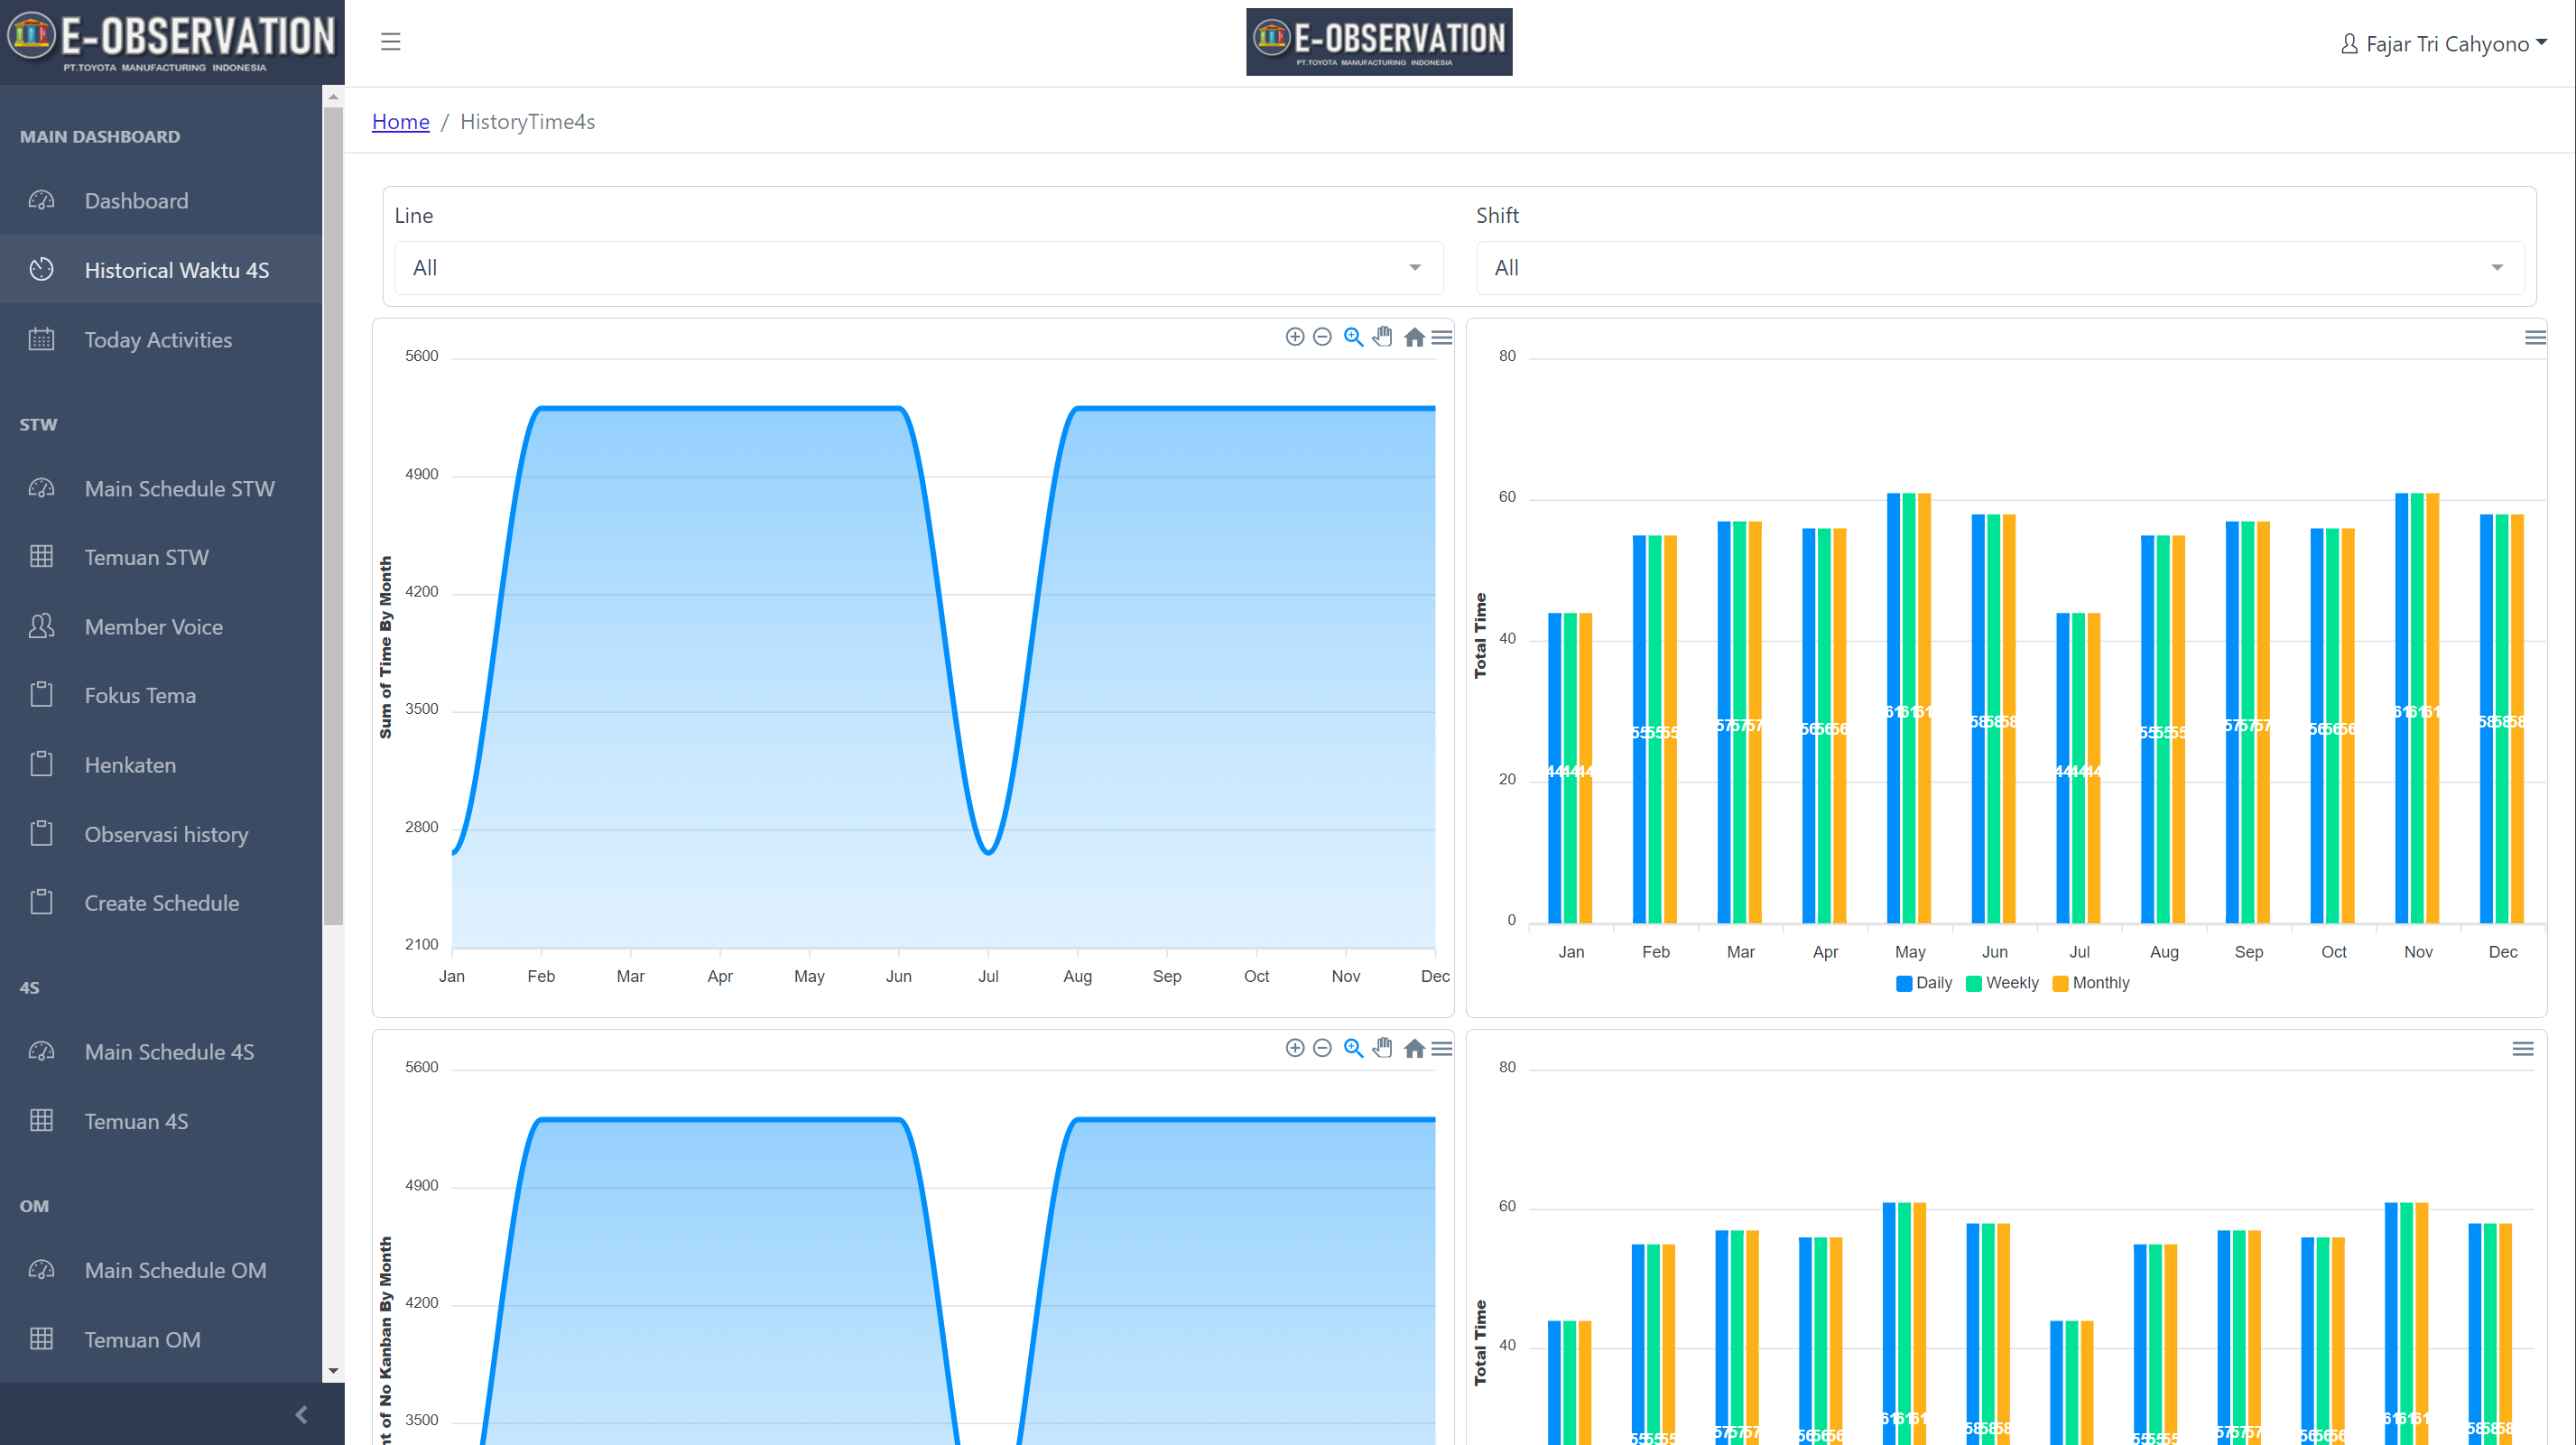Toggle the Daily series in first bar chart legend
The height and width of the screenshot is (1445, 2576).
coord(1924,983)
